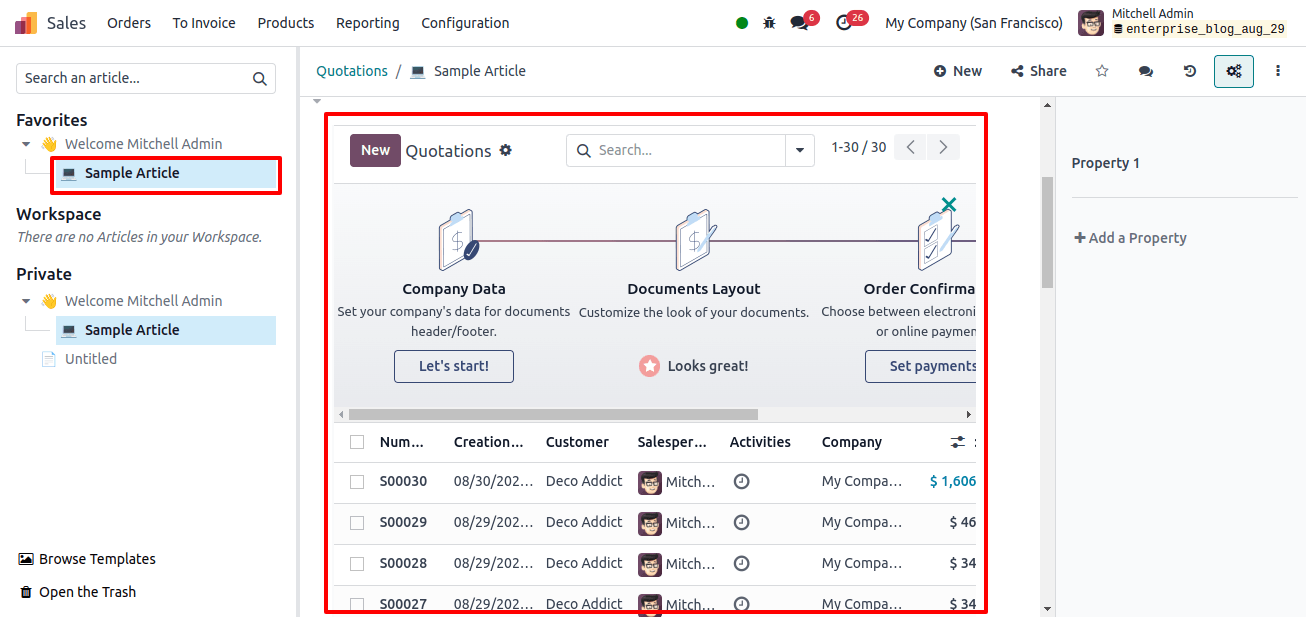Screen dimensions: 1306x617
Task: Click the small caret above the embedded view
Action: pos(317,102)
